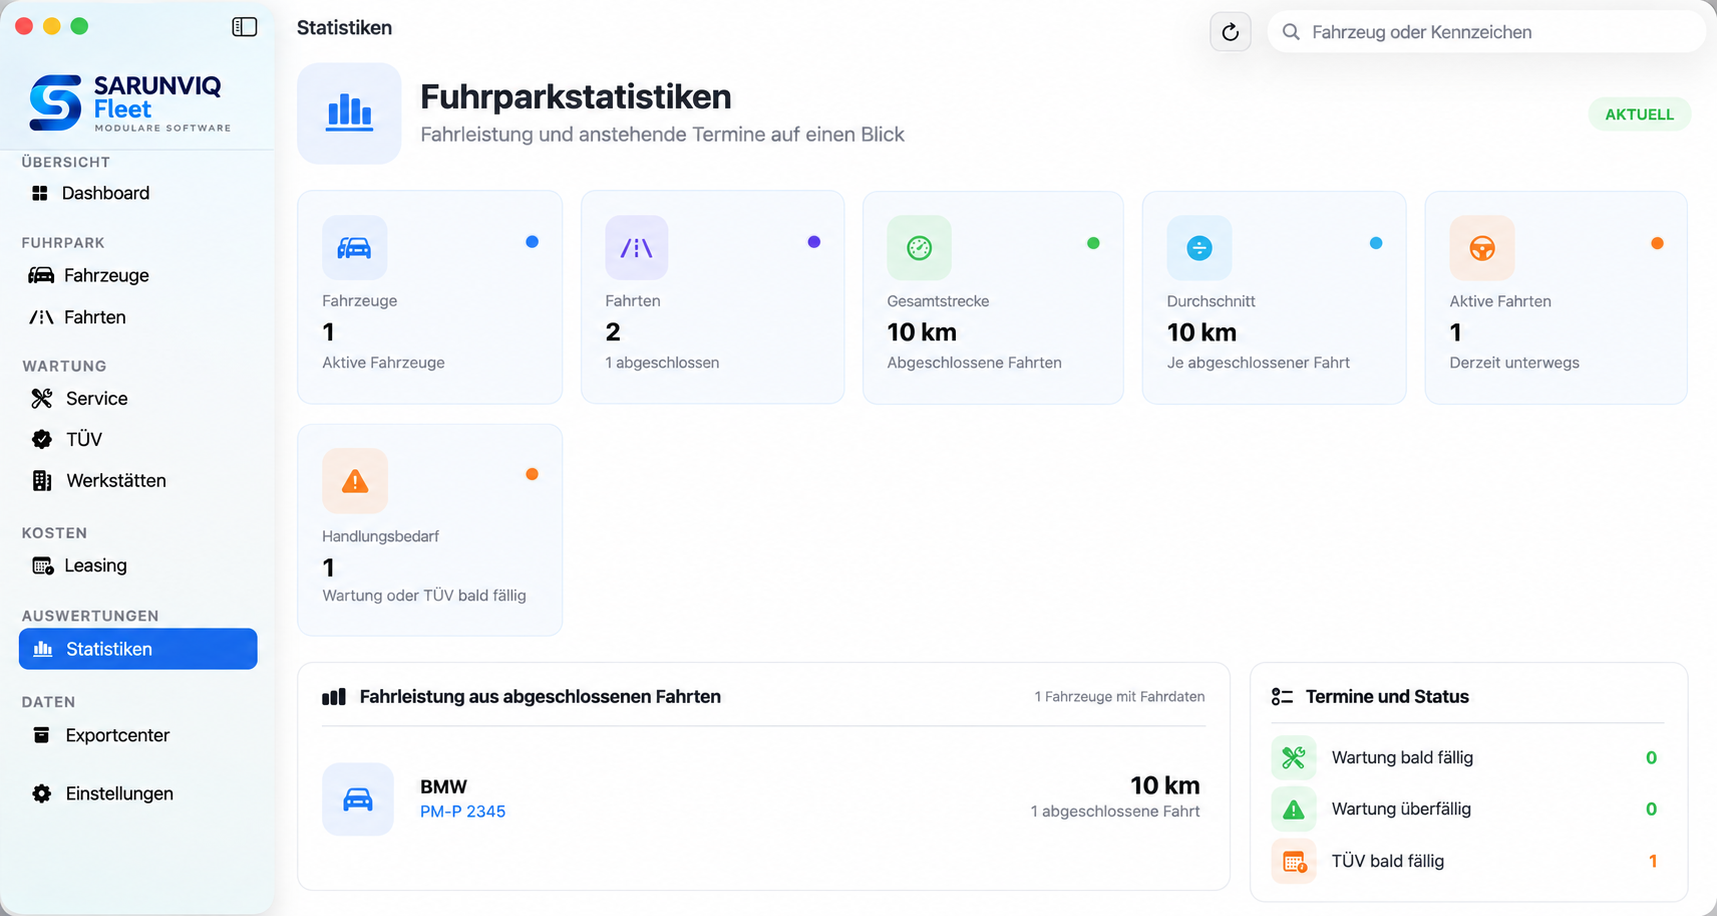Screen dimensions: 1717x916
Task: Click the orange dot on Handlungsbedarf card
Action: point(532,474)
